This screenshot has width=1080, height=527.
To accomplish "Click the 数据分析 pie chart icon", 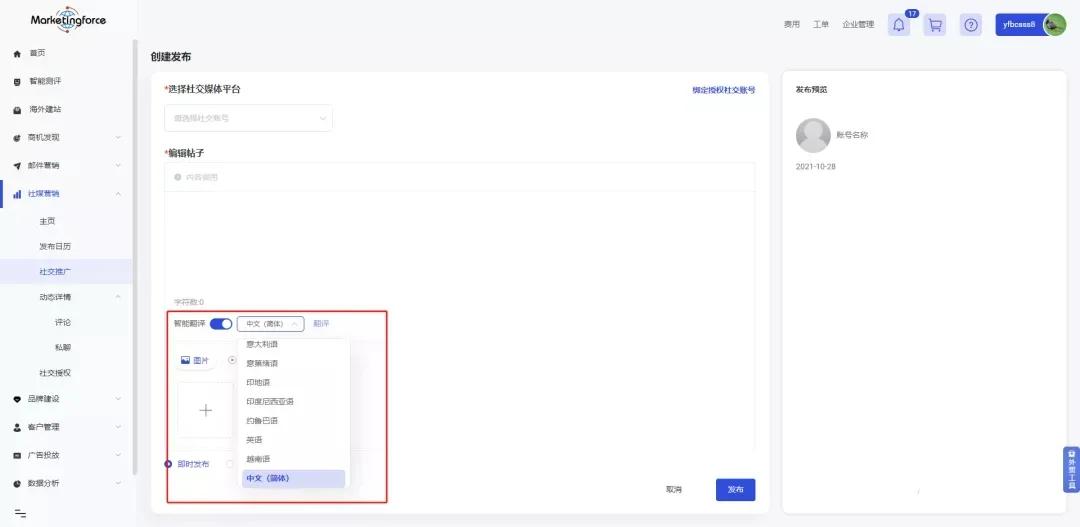I will coord(18,484).
